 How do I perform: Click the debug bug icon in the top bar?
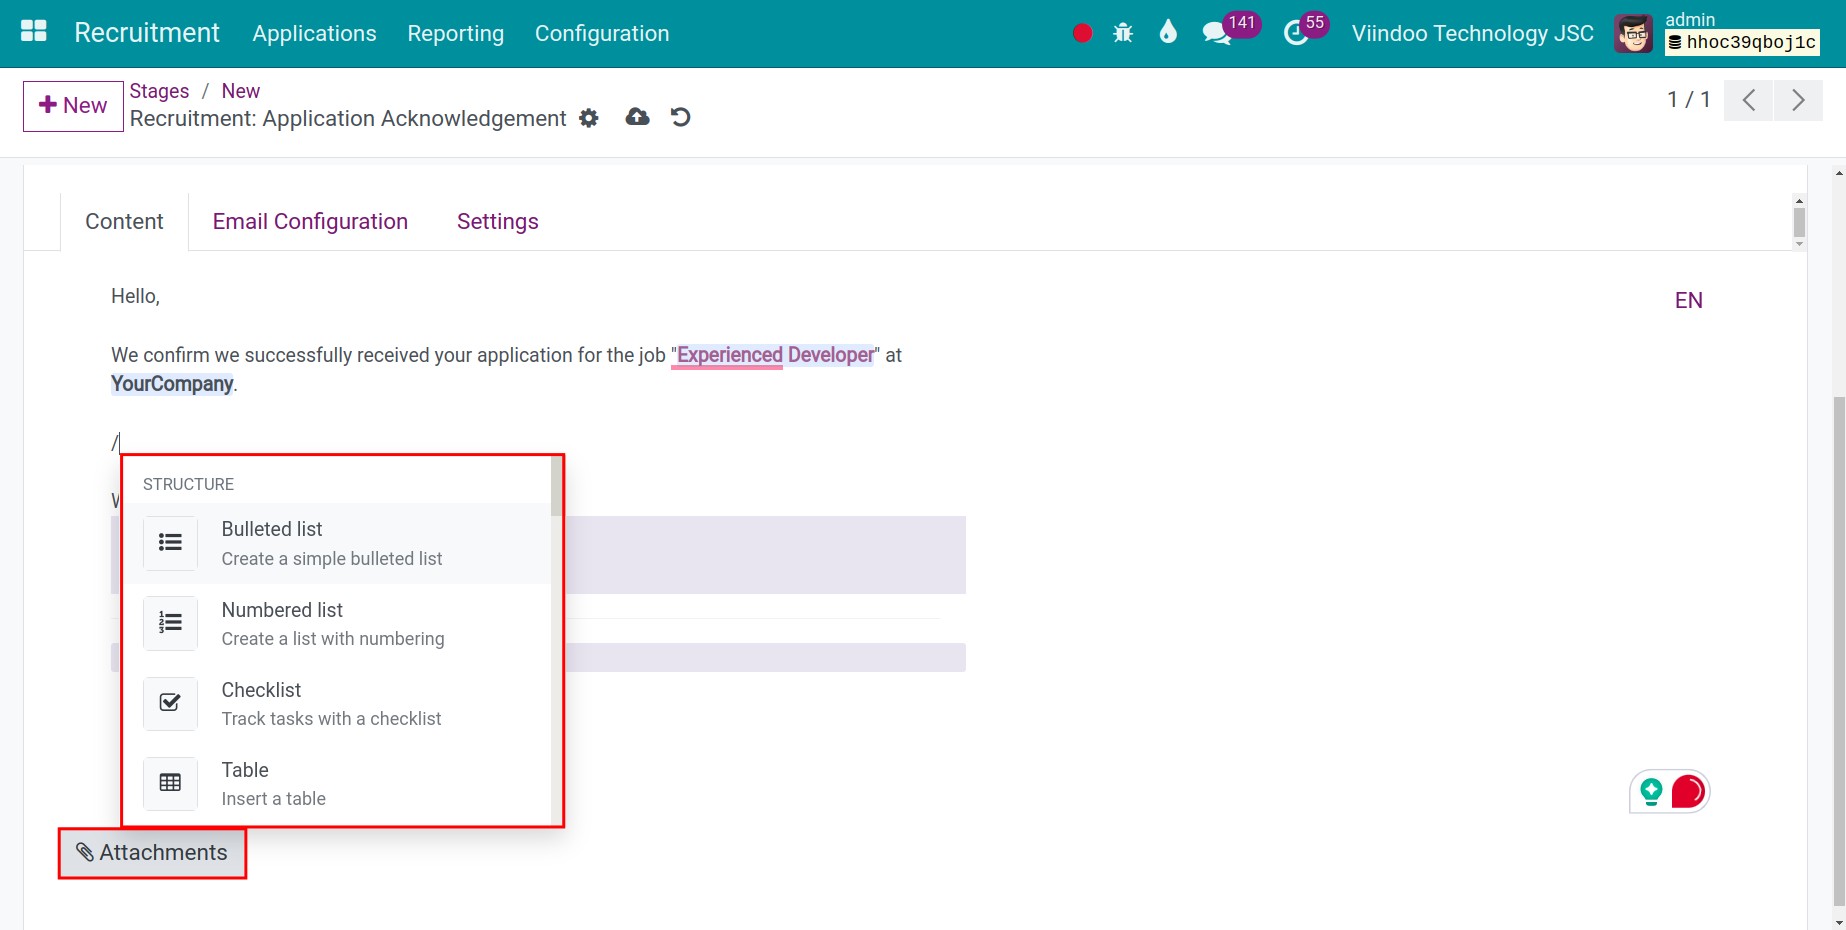click(1123, 32)
